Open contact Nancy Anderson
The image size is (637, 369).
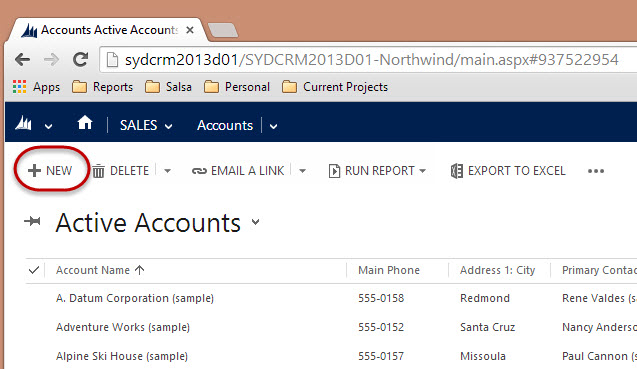tap(599, 327)
